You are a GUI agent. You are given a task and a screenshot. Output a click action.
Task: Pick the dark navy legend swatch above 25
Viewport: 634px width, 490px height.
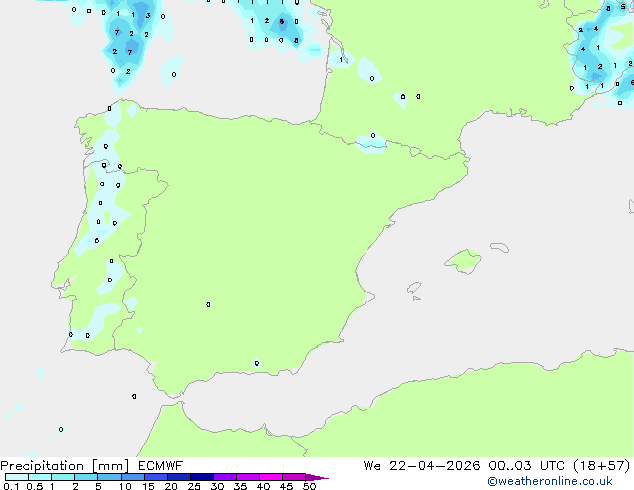click(x=202, y=477)
